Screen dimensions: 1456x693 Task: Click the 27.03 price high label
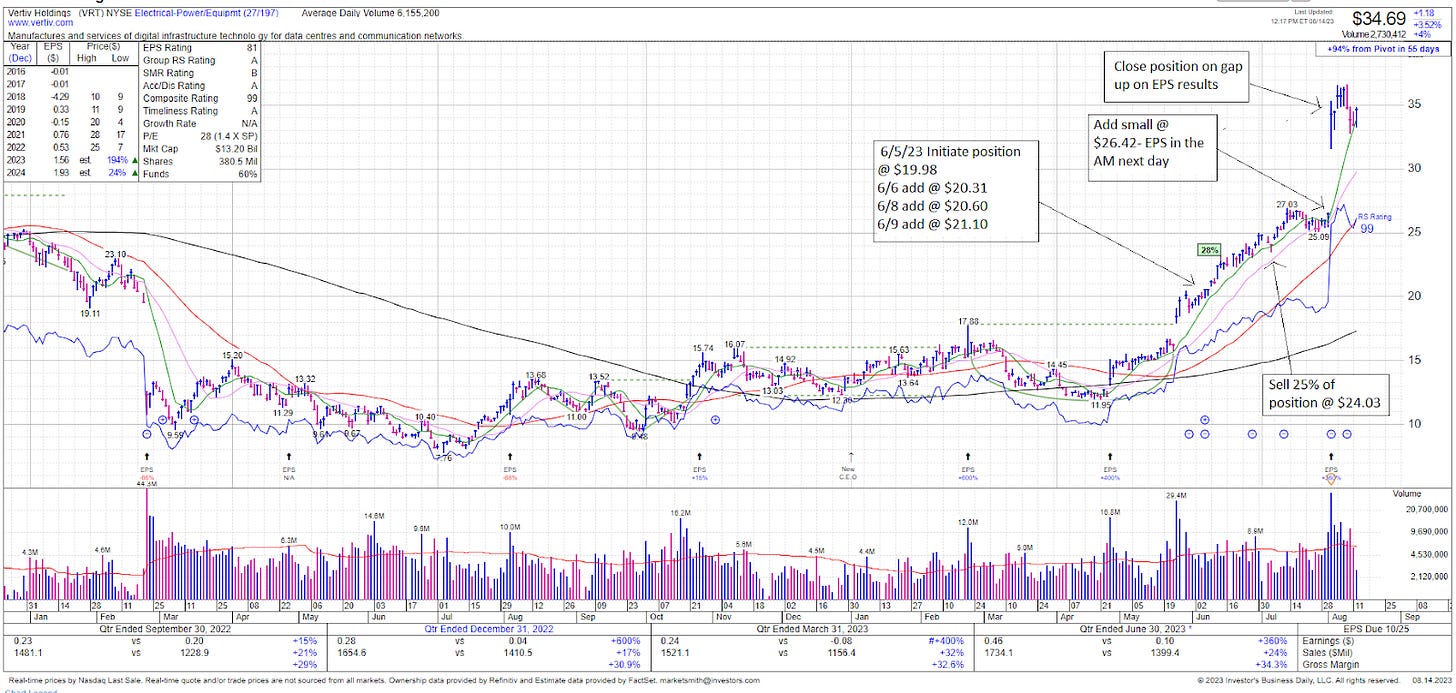pyautogui.click(x=1287, y=204)
